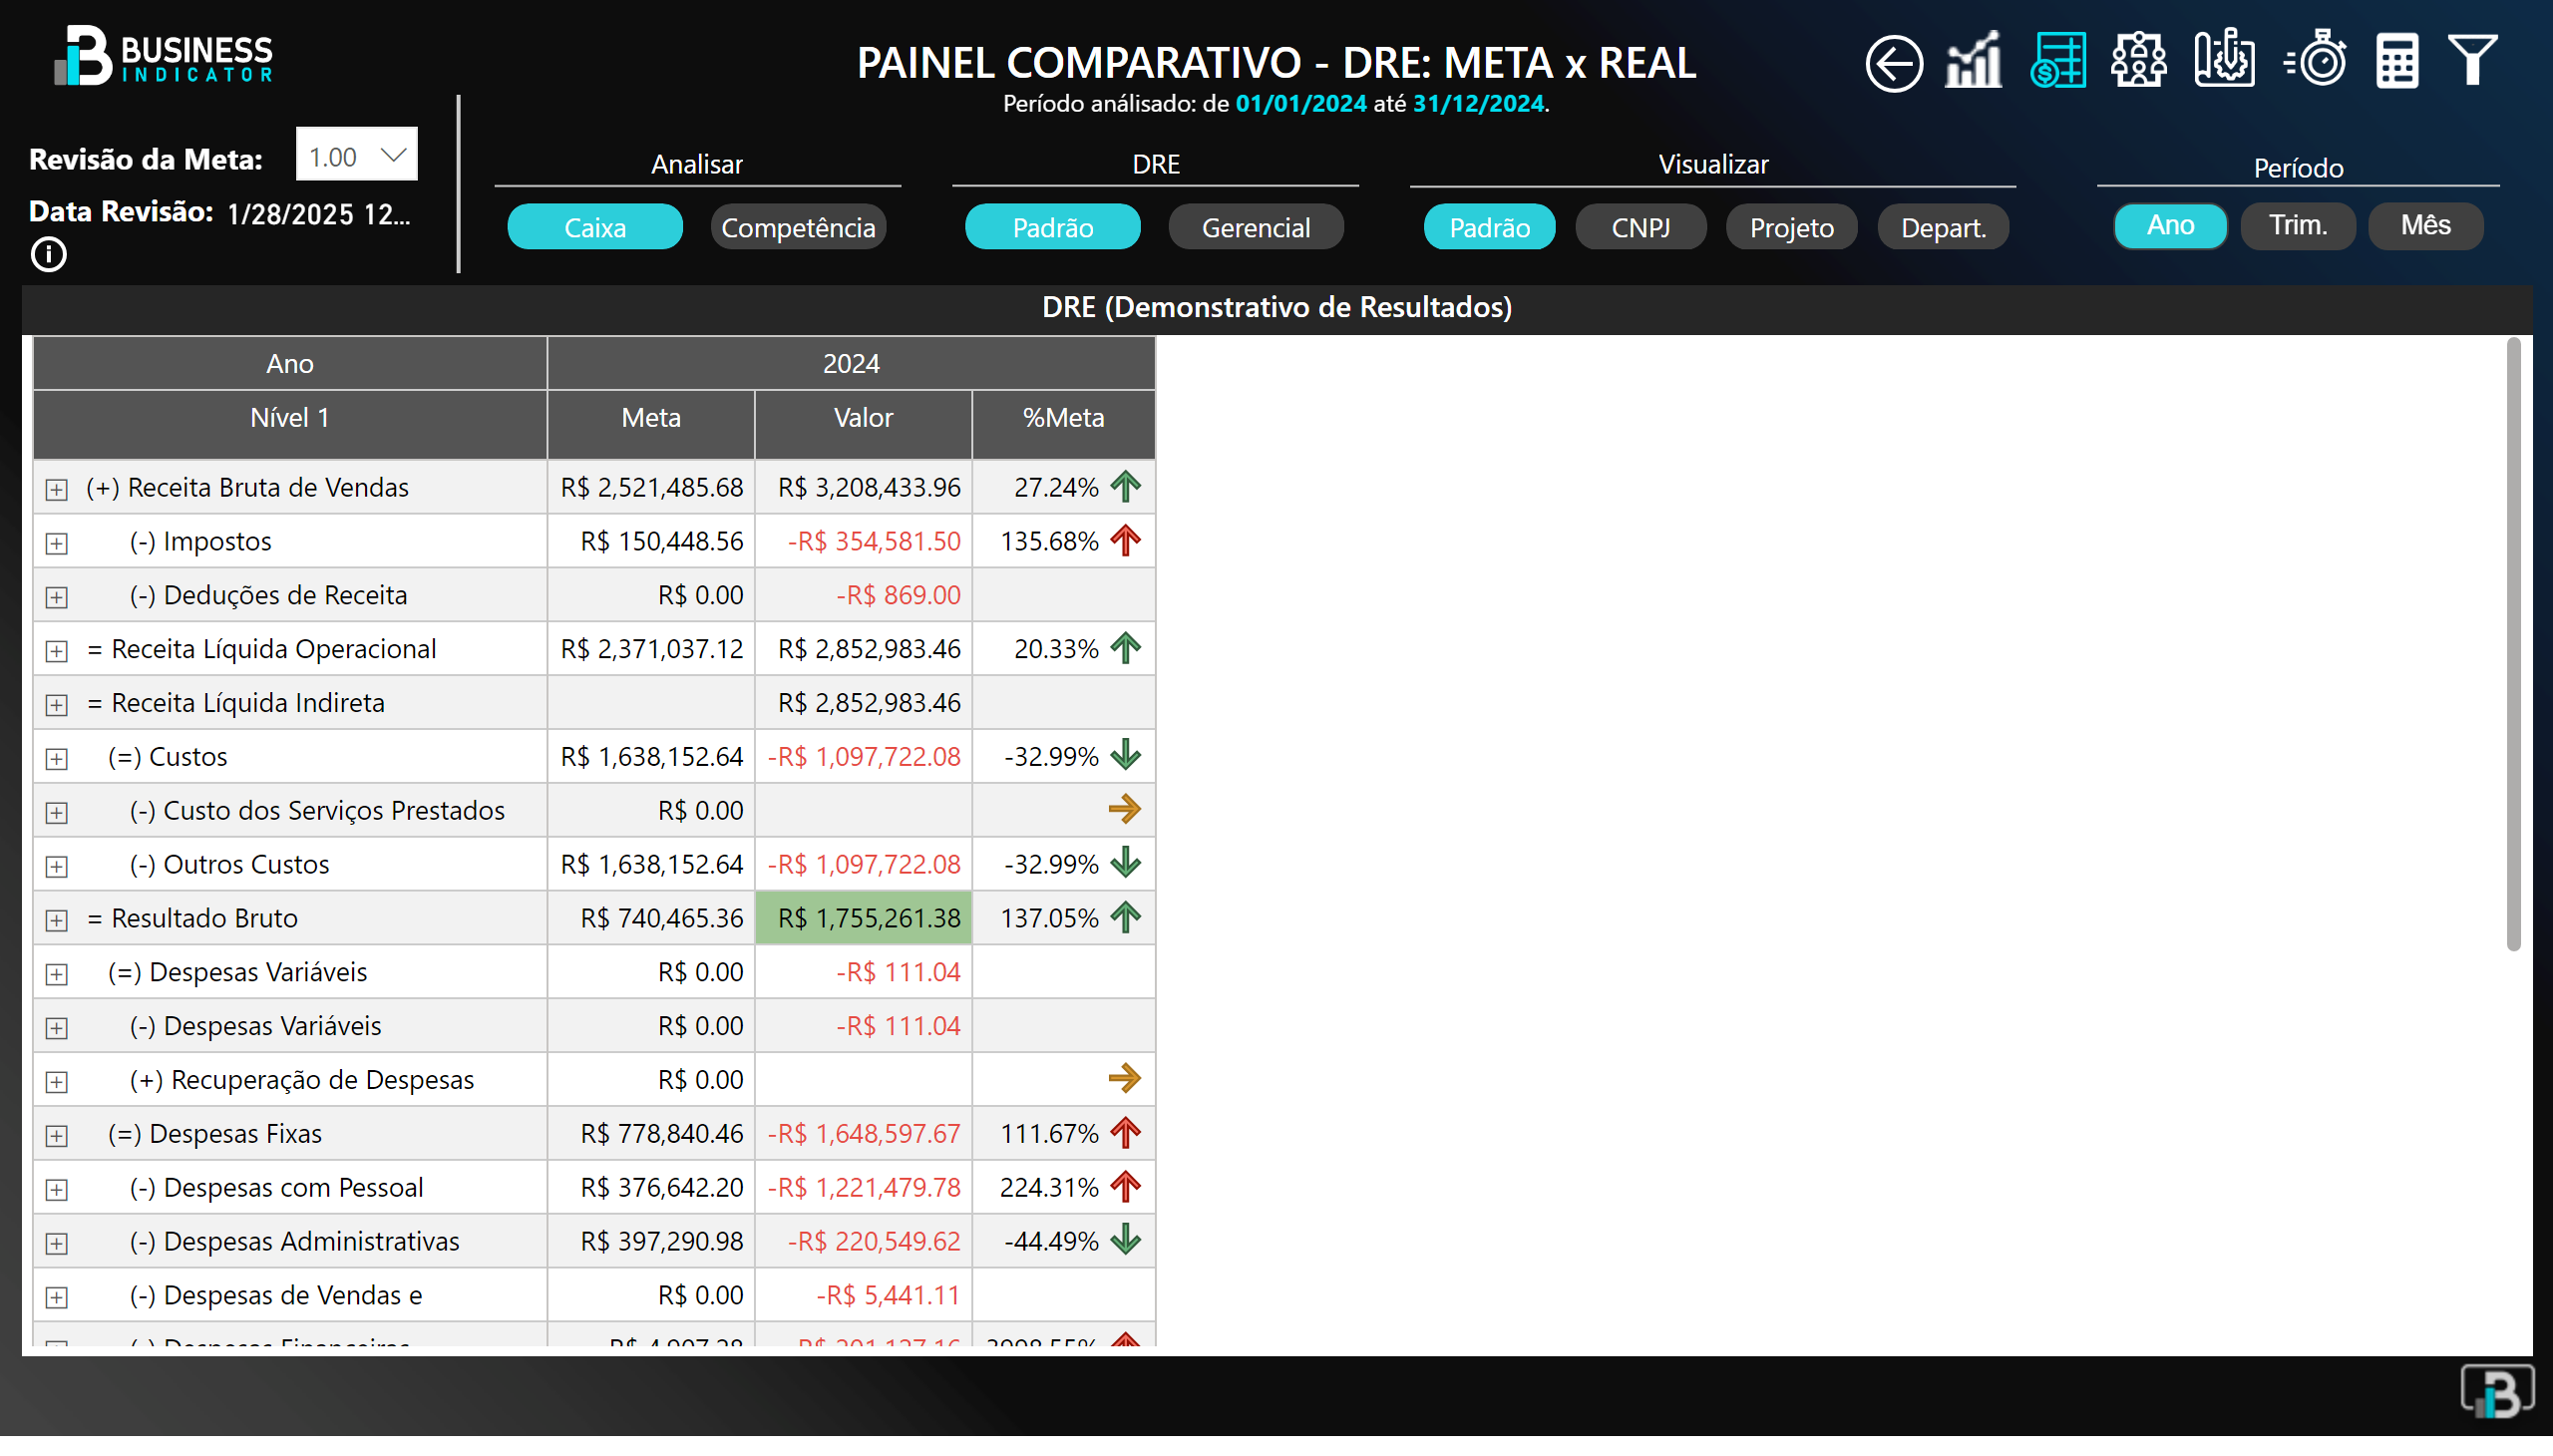Switch analysis to Competência
The height and width of the screenshot is (1456, 2553).
pyautogui.click(x=798, y=228)
